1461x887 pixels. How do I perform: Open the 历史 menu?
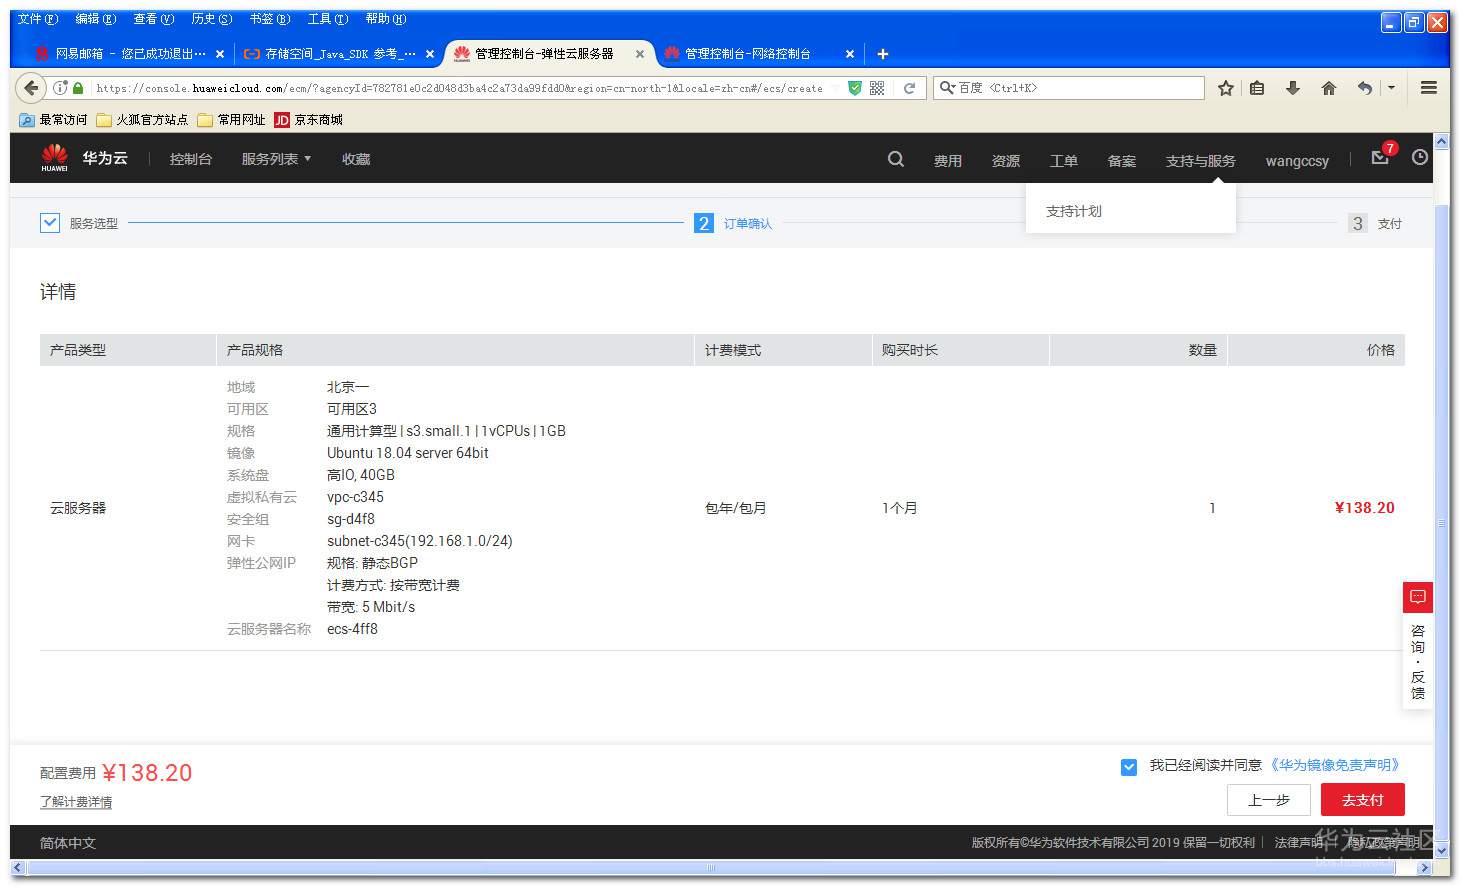tap(212, 19)
